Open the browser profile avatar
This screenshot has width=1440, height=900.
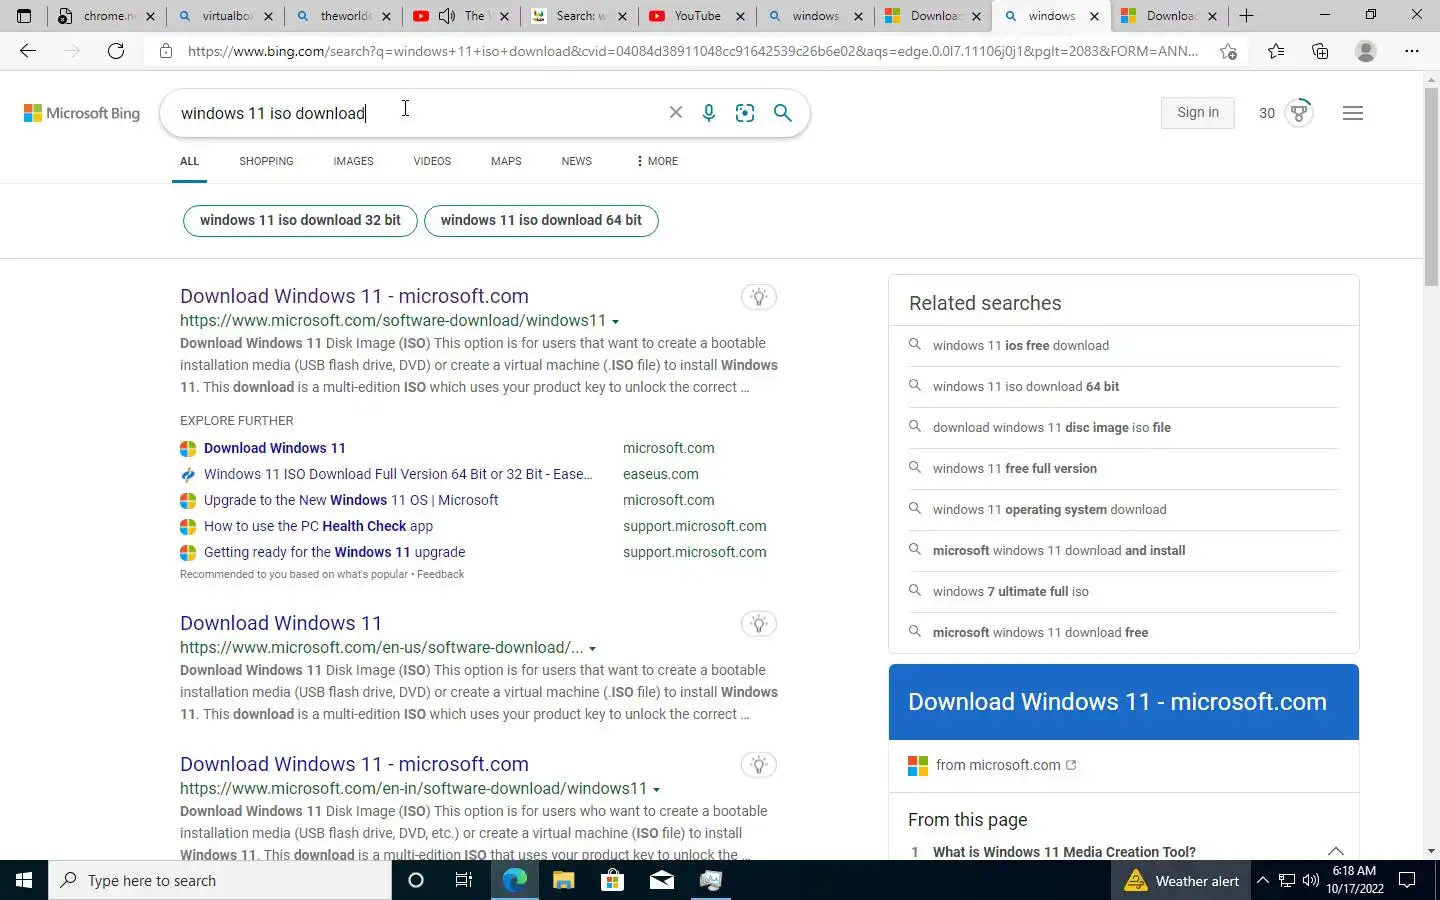1365,51
